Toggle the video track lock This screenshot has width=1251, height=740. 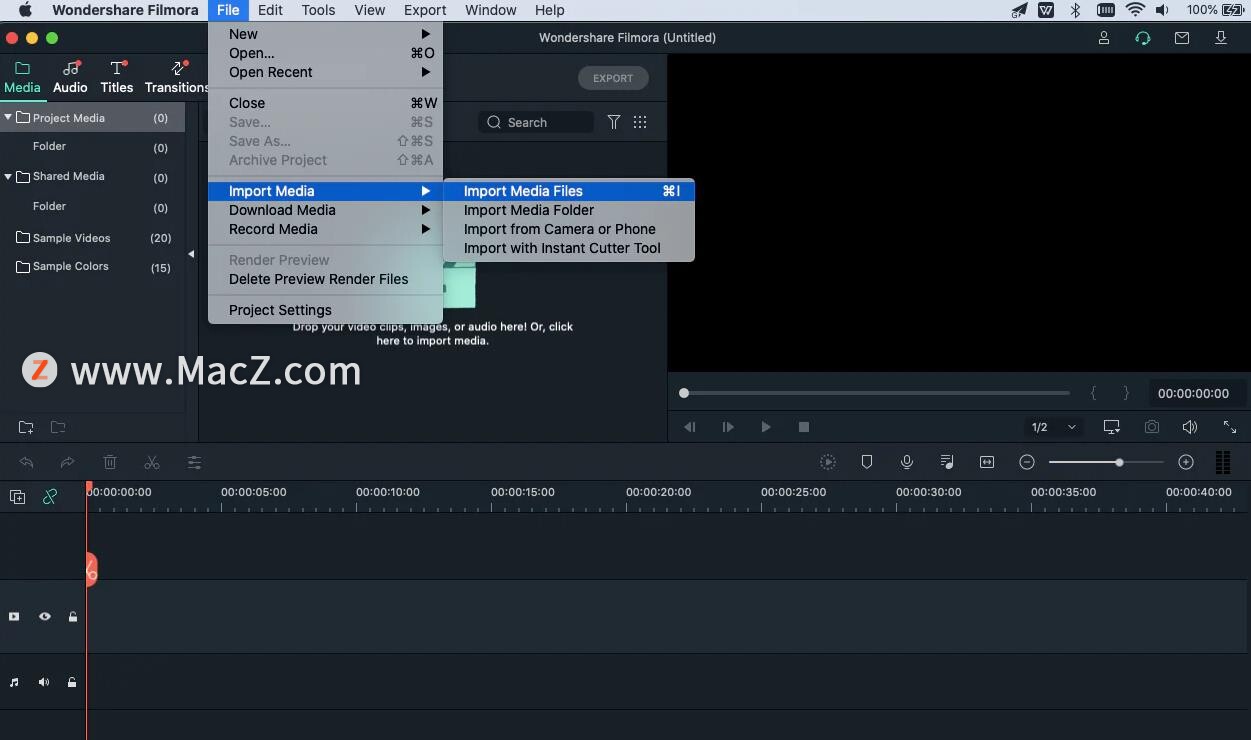(73, 617)
